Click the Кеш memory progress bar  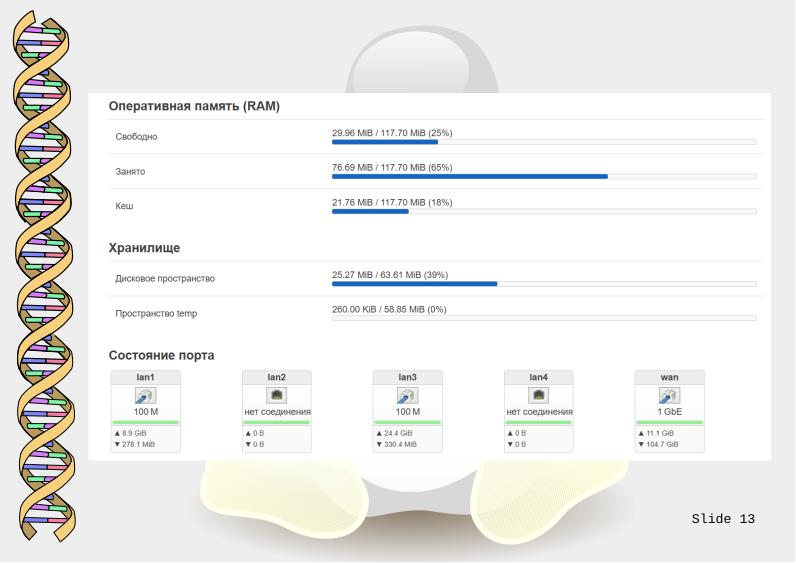click(x=543, y=211)
